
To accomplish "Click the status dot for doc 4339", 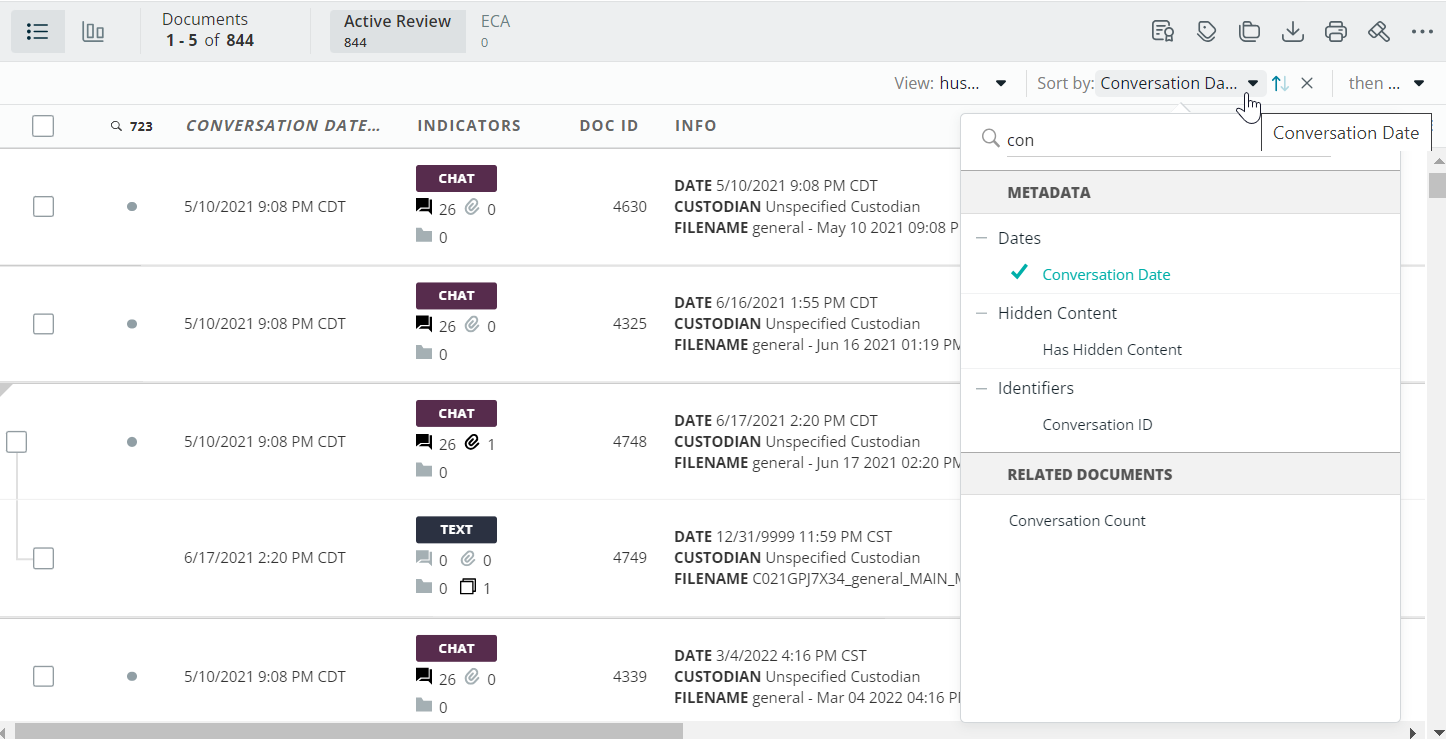I will (x=132, y=676).
